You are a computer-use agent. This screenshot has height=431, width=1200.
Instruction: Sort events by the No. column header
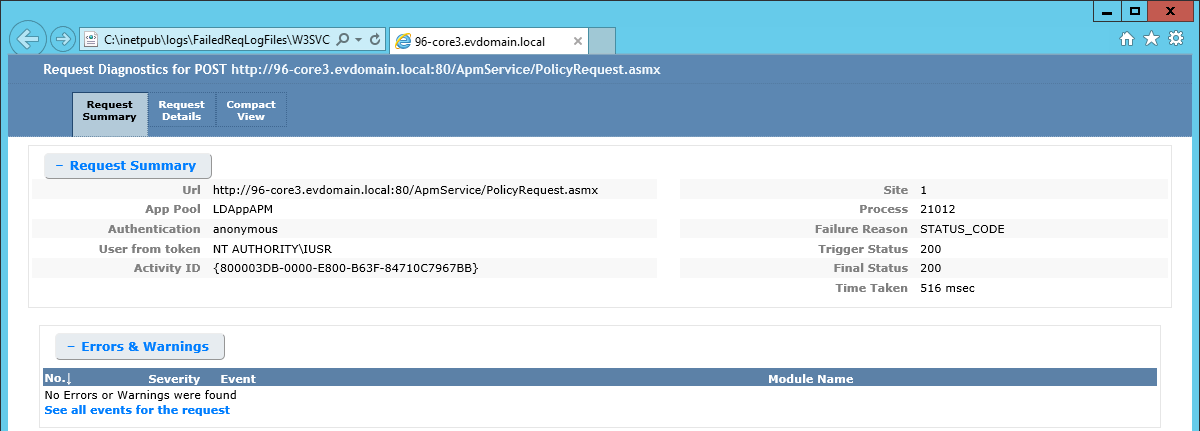pyautogui.click(x=58, y=379)
